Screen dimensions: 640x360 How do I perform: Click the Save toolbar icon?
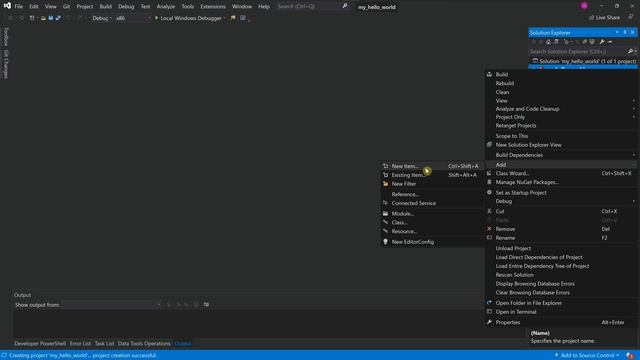coord(51,18)
